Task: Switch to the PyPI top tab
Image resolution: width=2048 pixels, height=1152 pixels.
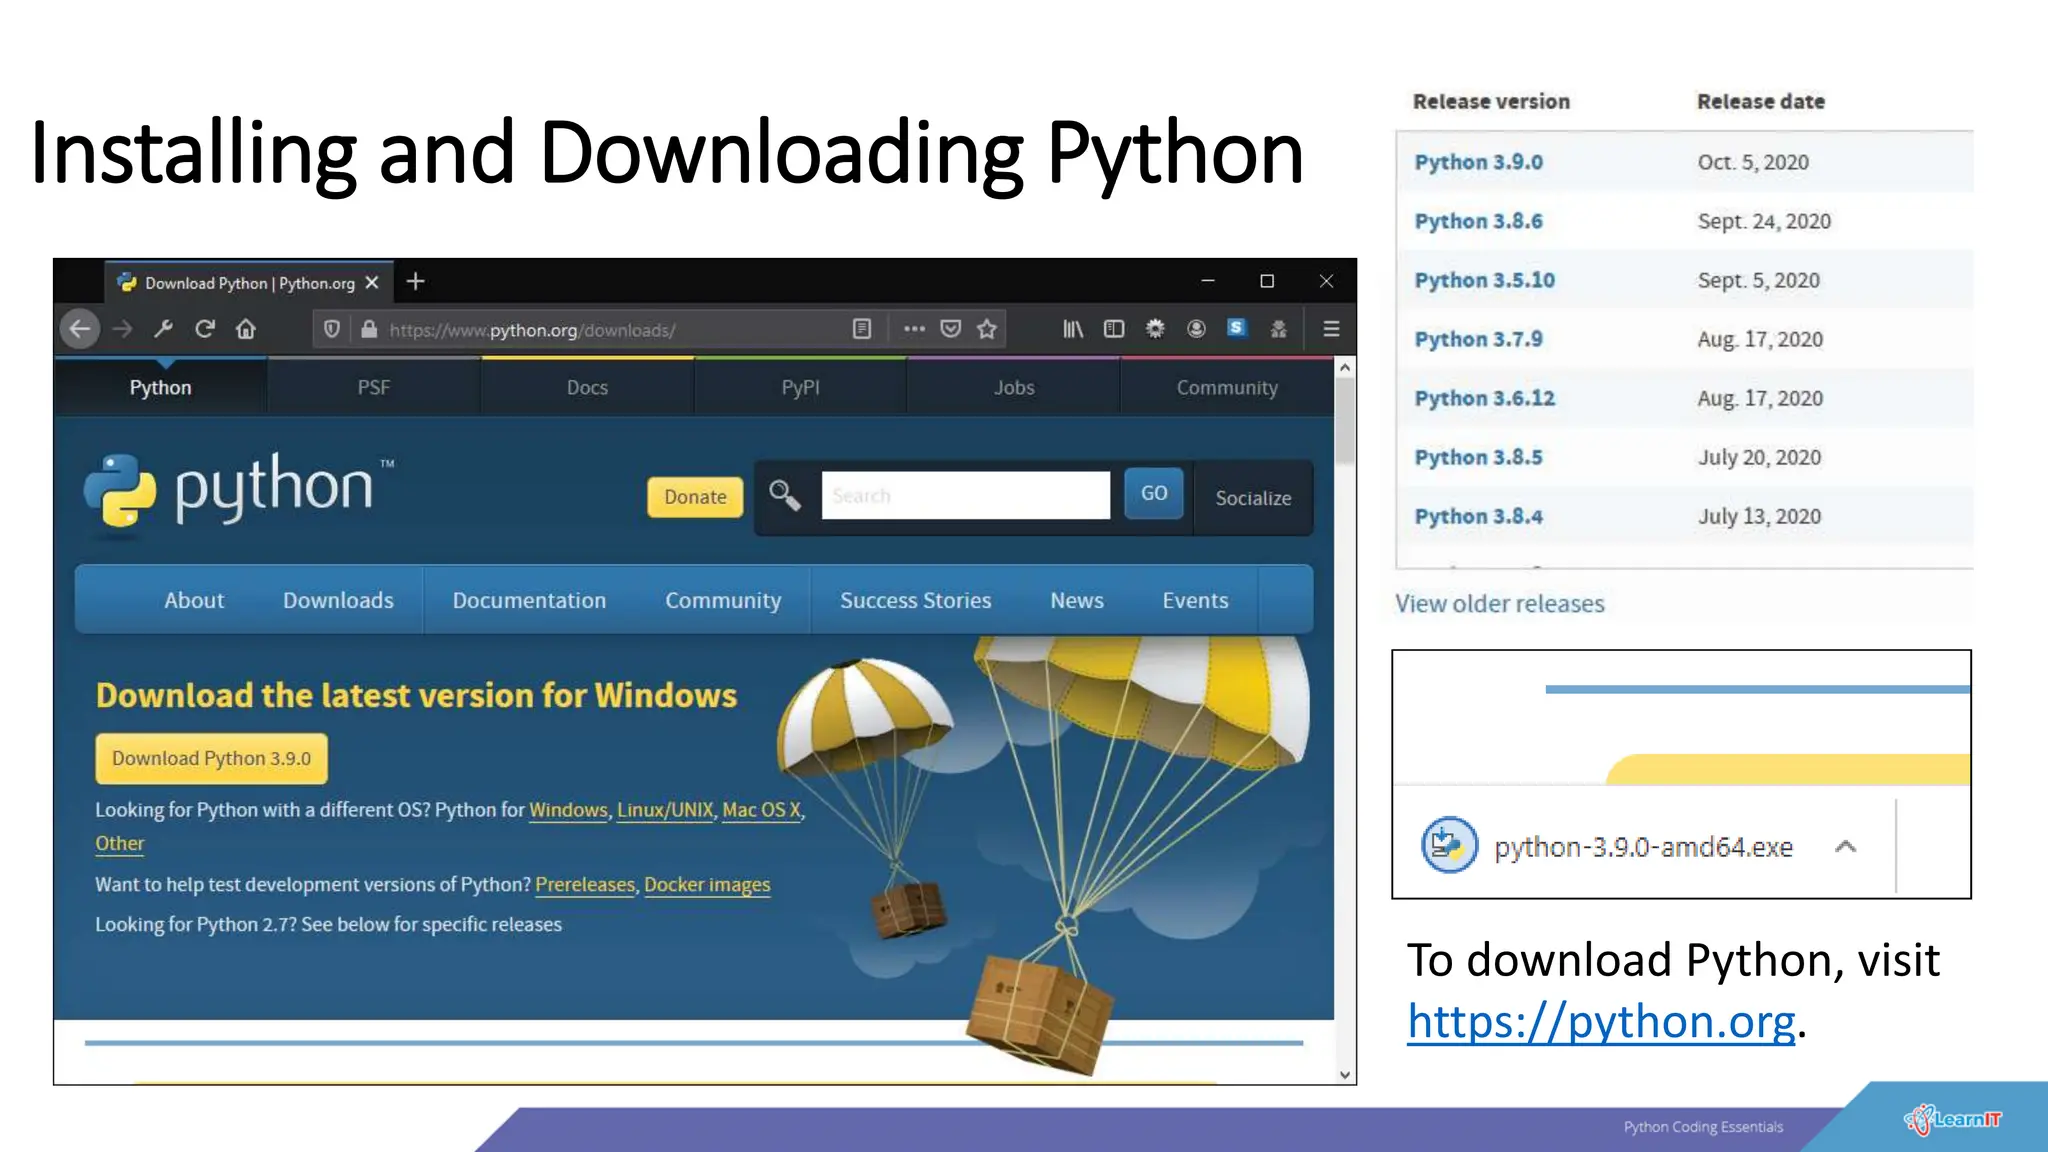Action: click(x=800, y=388)
